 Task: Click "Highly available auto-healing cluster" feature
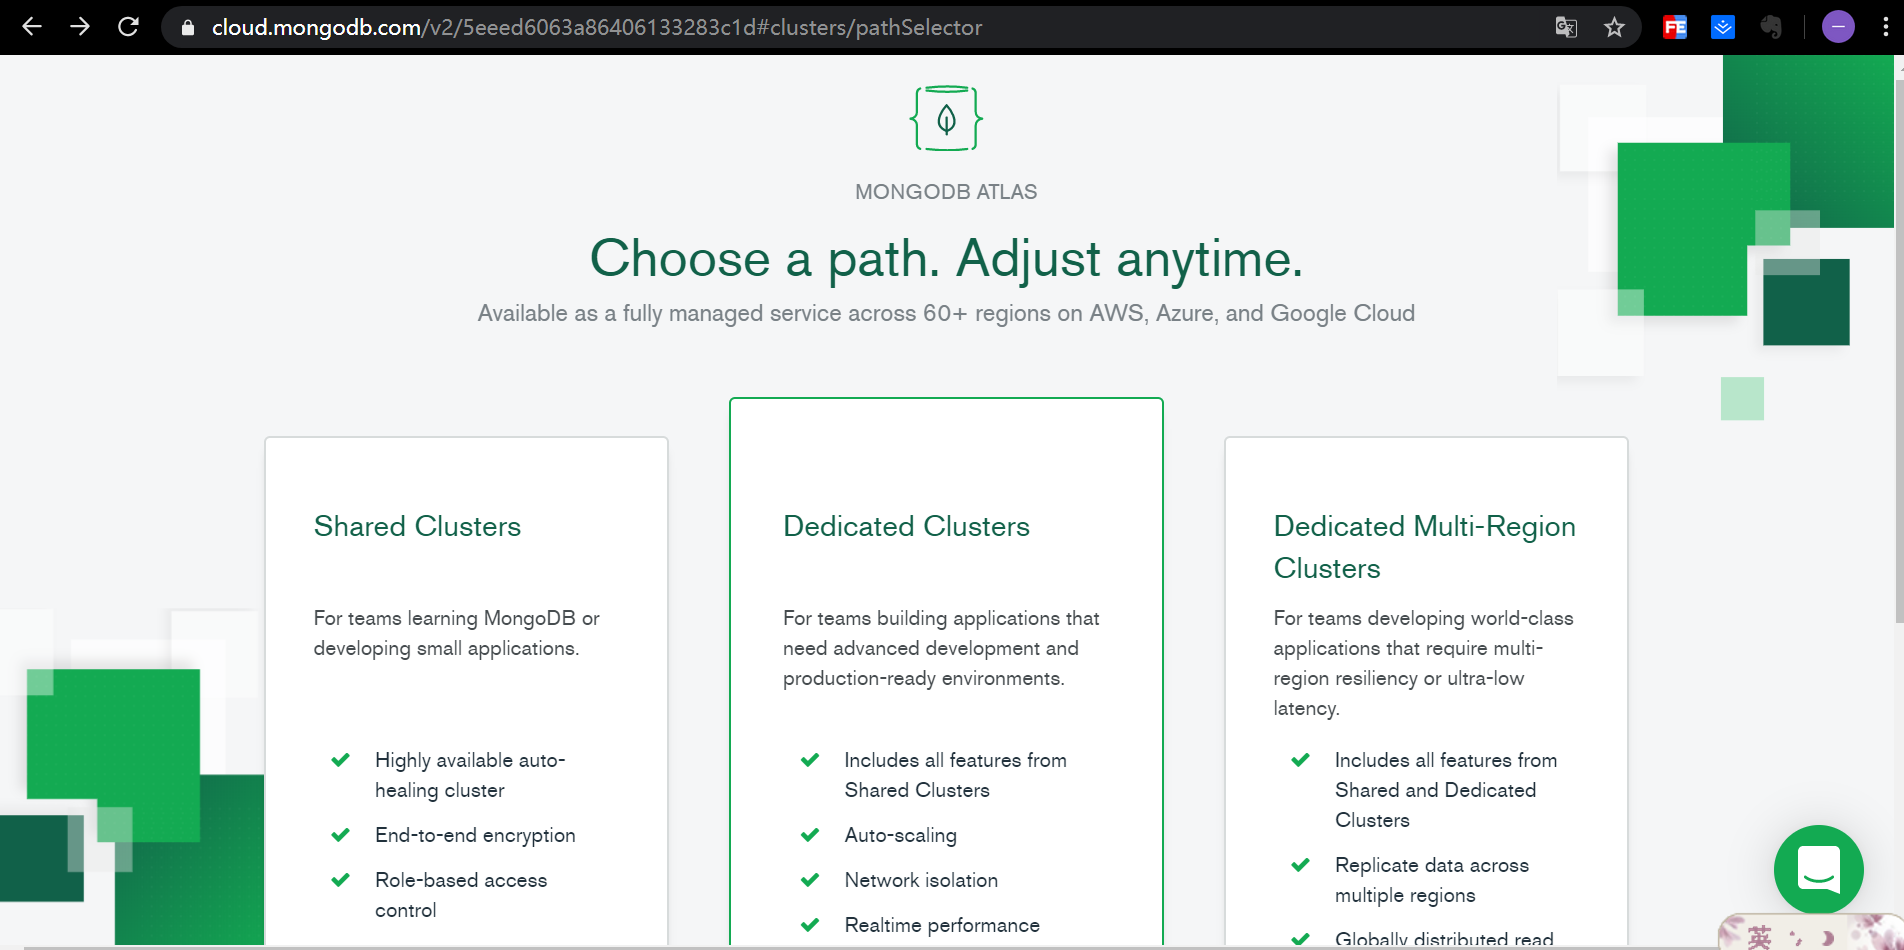tap(470, 775)
